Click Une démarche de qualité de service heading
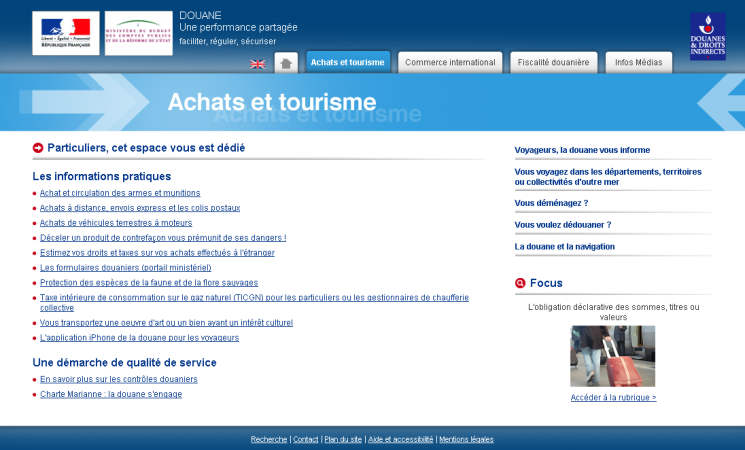 click(124, 363)
